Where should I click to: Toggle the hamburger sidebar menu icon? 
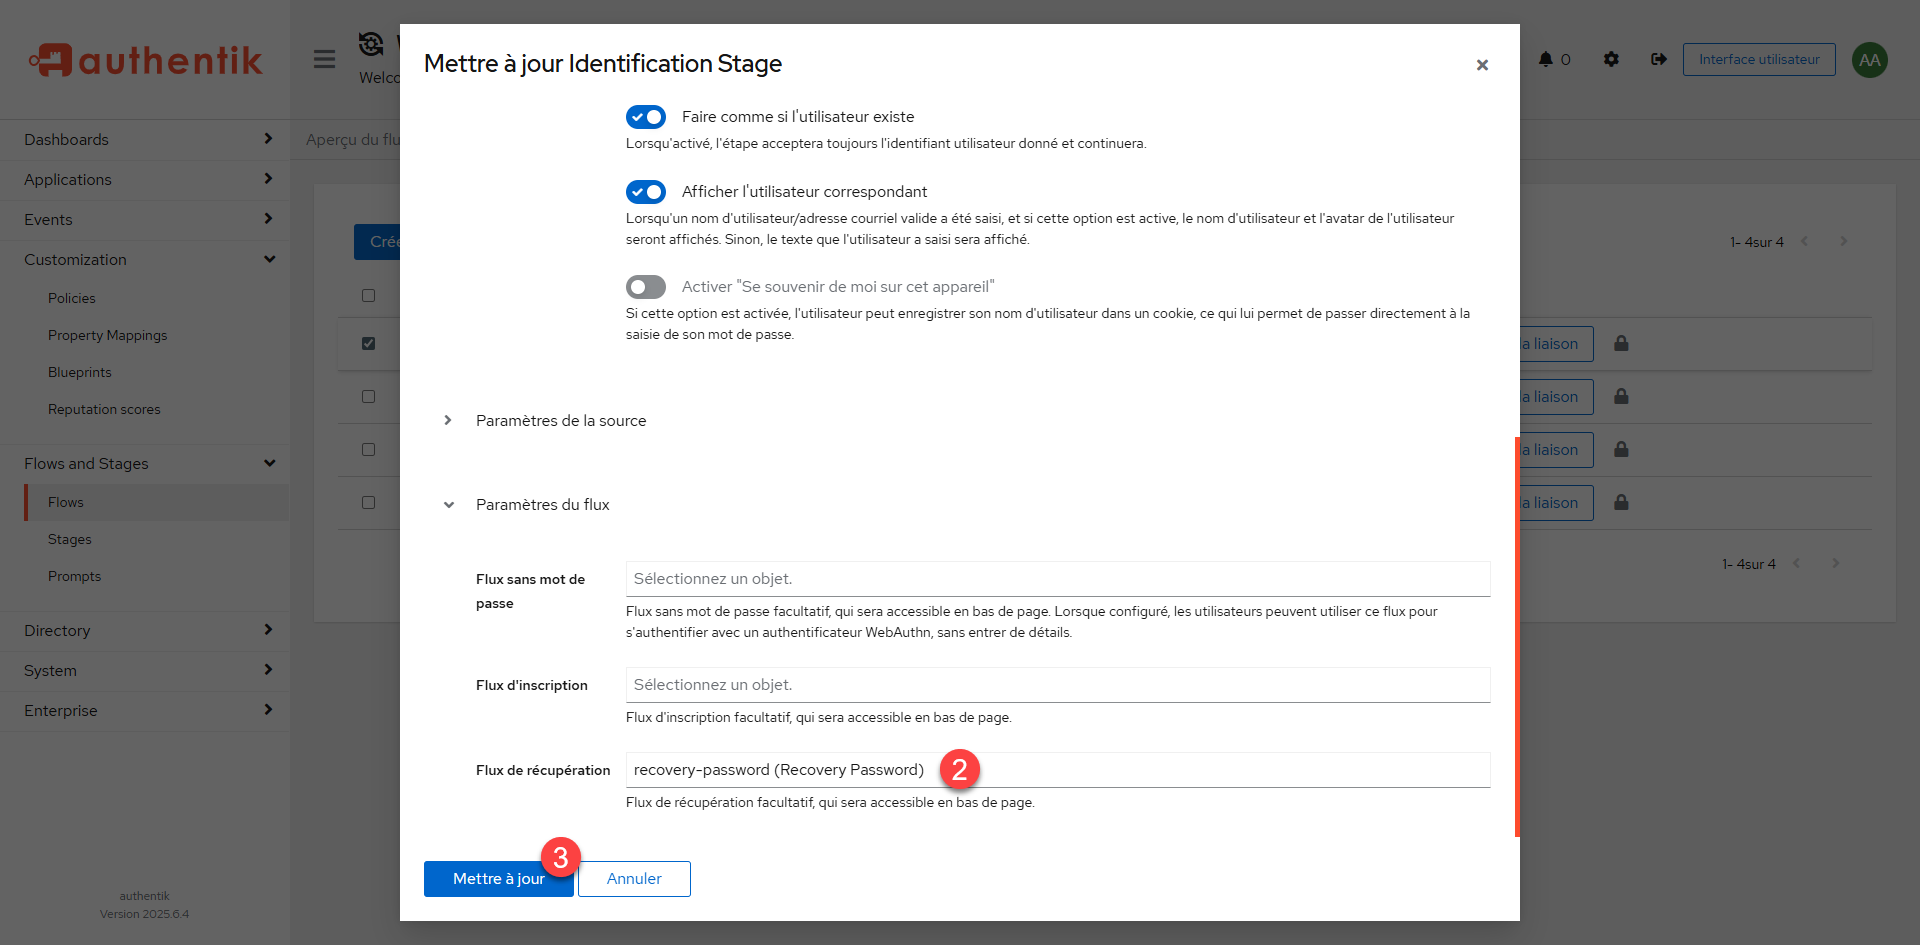click(324, 59)
